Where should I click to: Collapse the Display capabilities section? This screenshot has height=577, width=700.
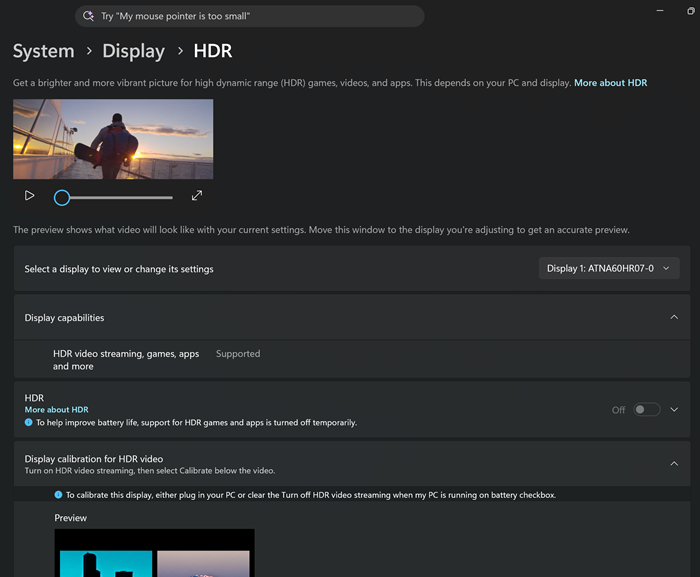[674, 317]
